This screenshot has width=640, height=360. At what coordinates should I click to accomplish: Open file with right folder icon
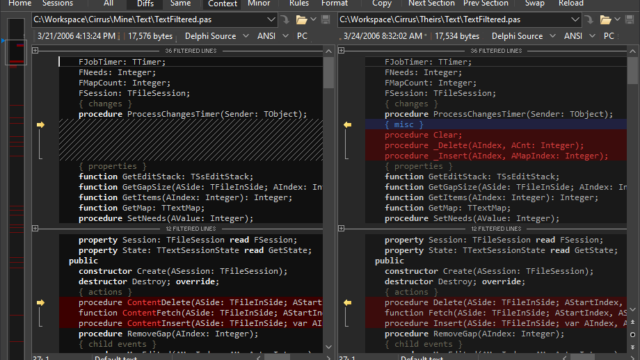[605, 20]
